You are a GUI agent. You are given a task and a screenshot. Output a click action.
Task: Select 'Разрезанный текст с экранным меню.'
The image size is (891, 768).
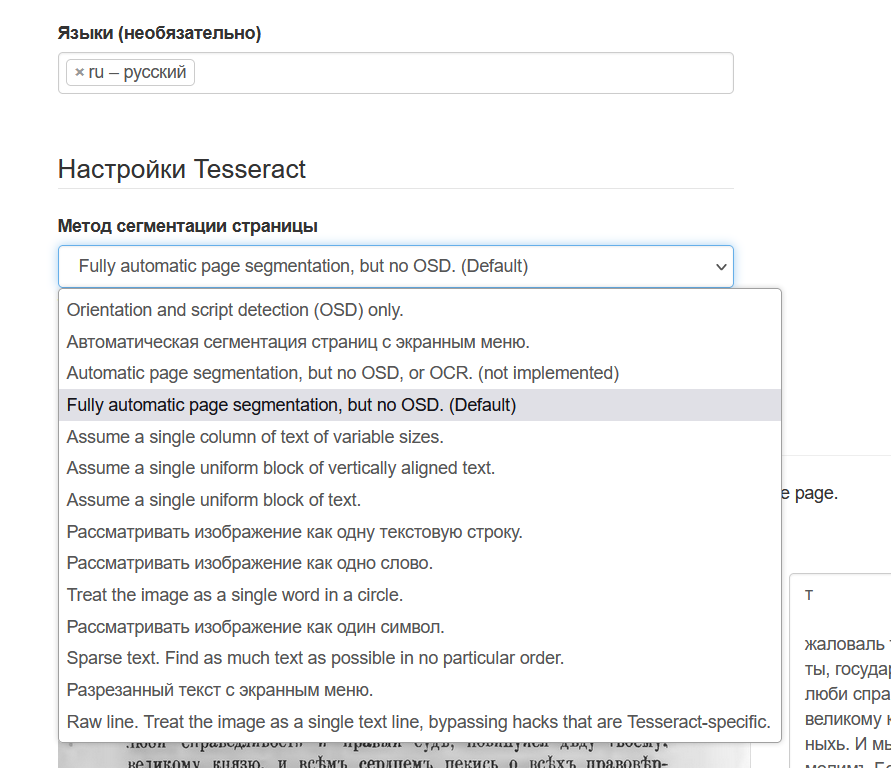tap(420, 690)
